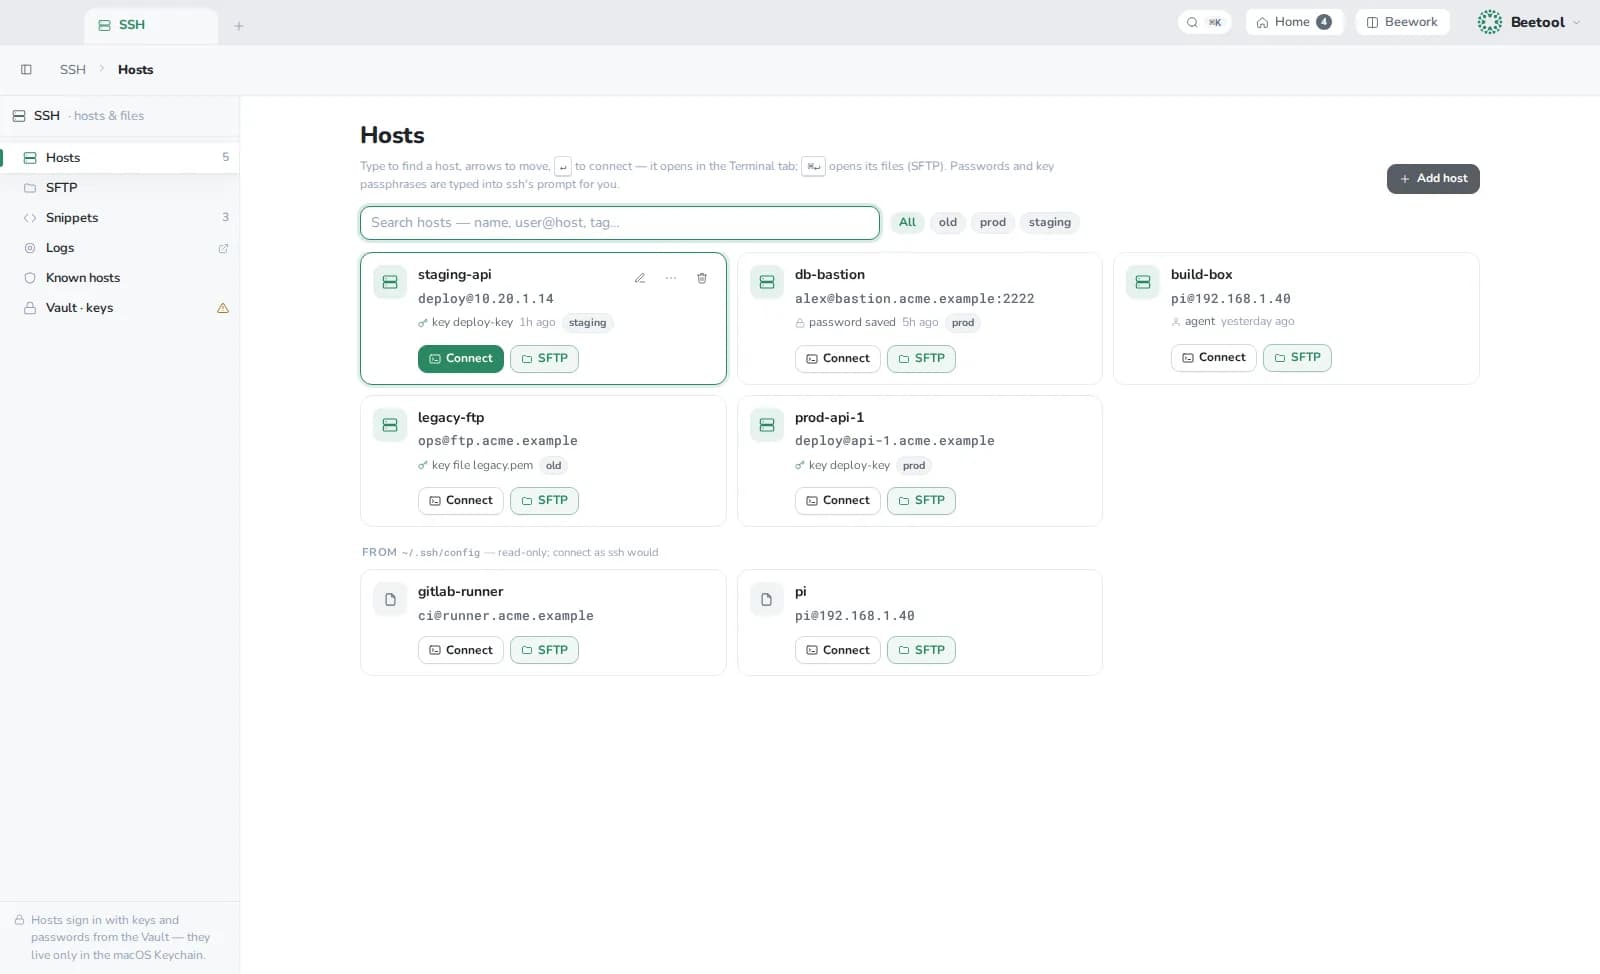Edit the staging-api host with pencil icon
This screenshot has height=974, width=1600.
(x=640, y=278)
